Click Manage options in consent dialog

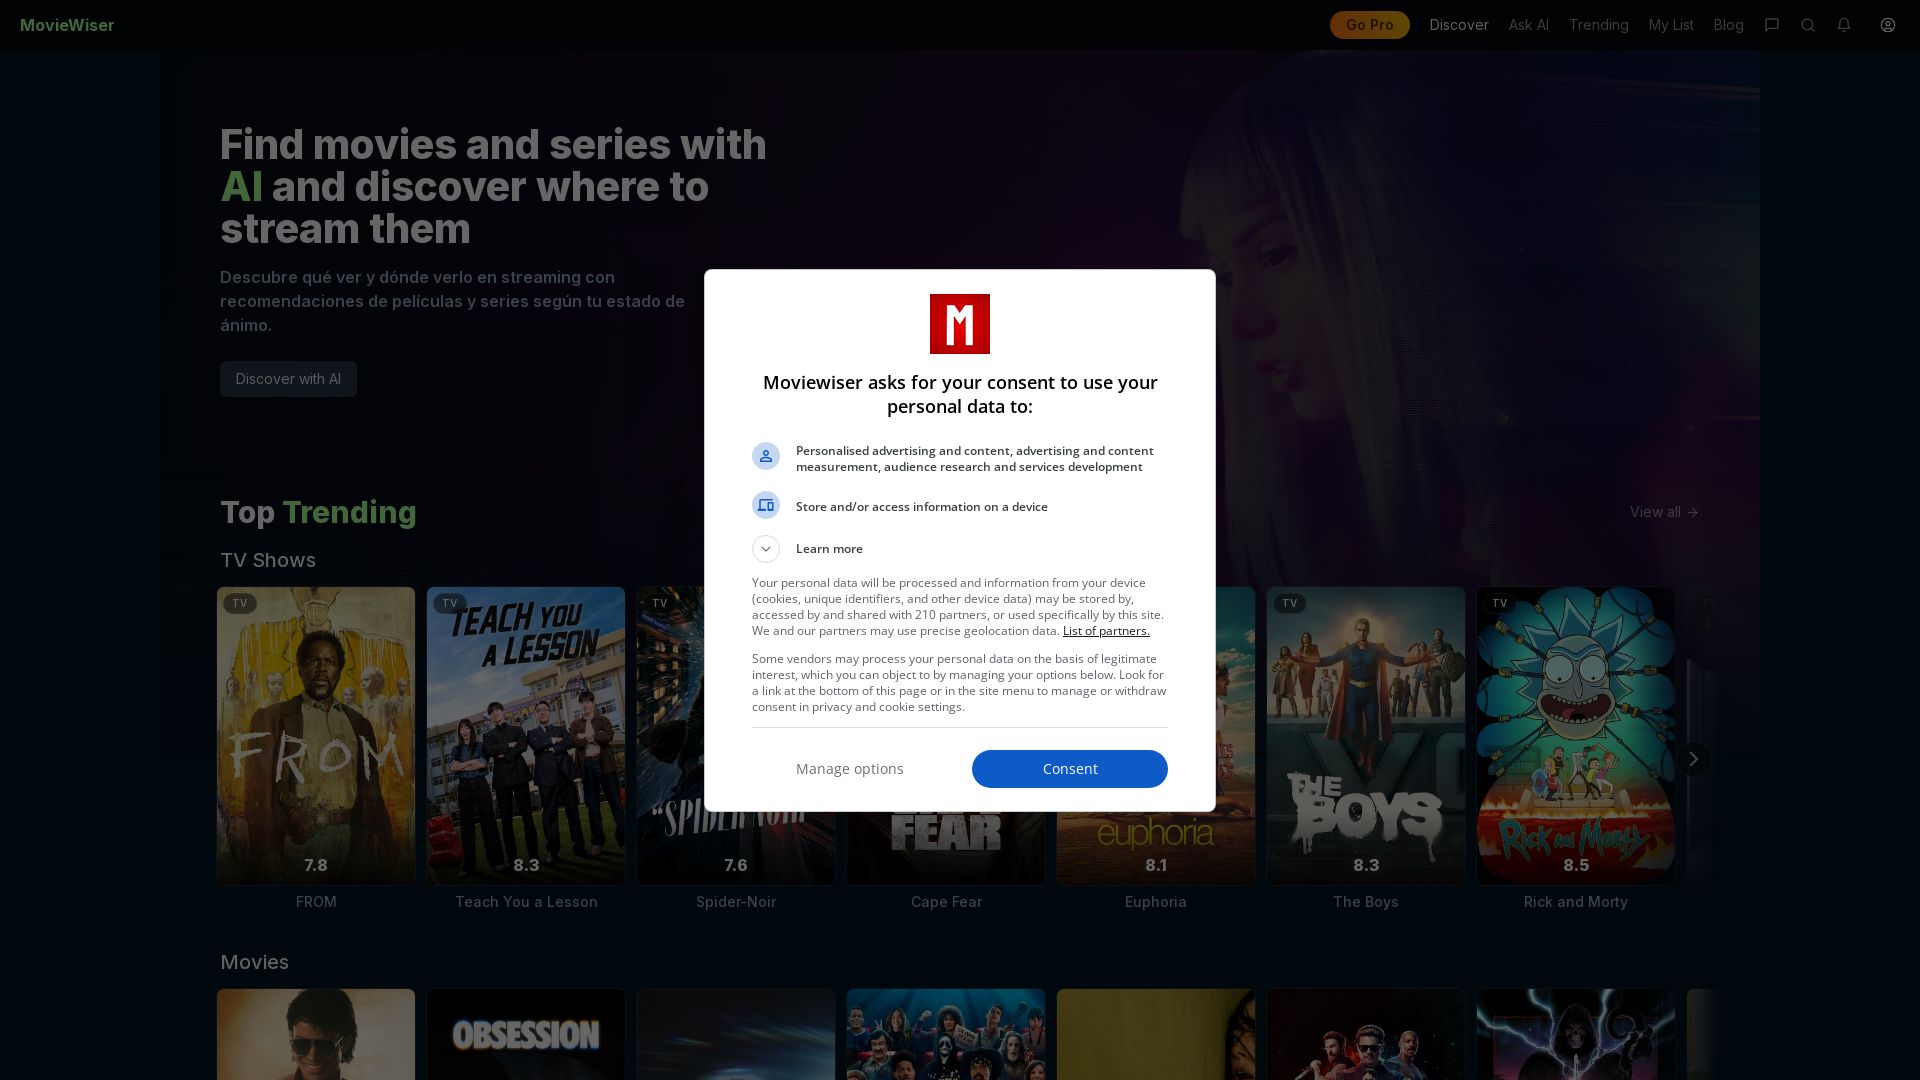[850, 769]
